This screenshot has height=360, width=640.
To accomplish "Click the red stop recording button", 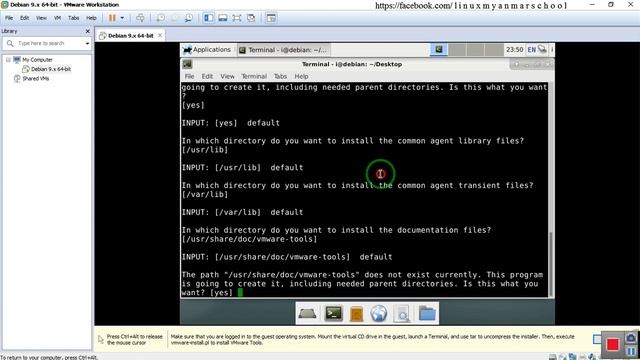I will point(613,344).
